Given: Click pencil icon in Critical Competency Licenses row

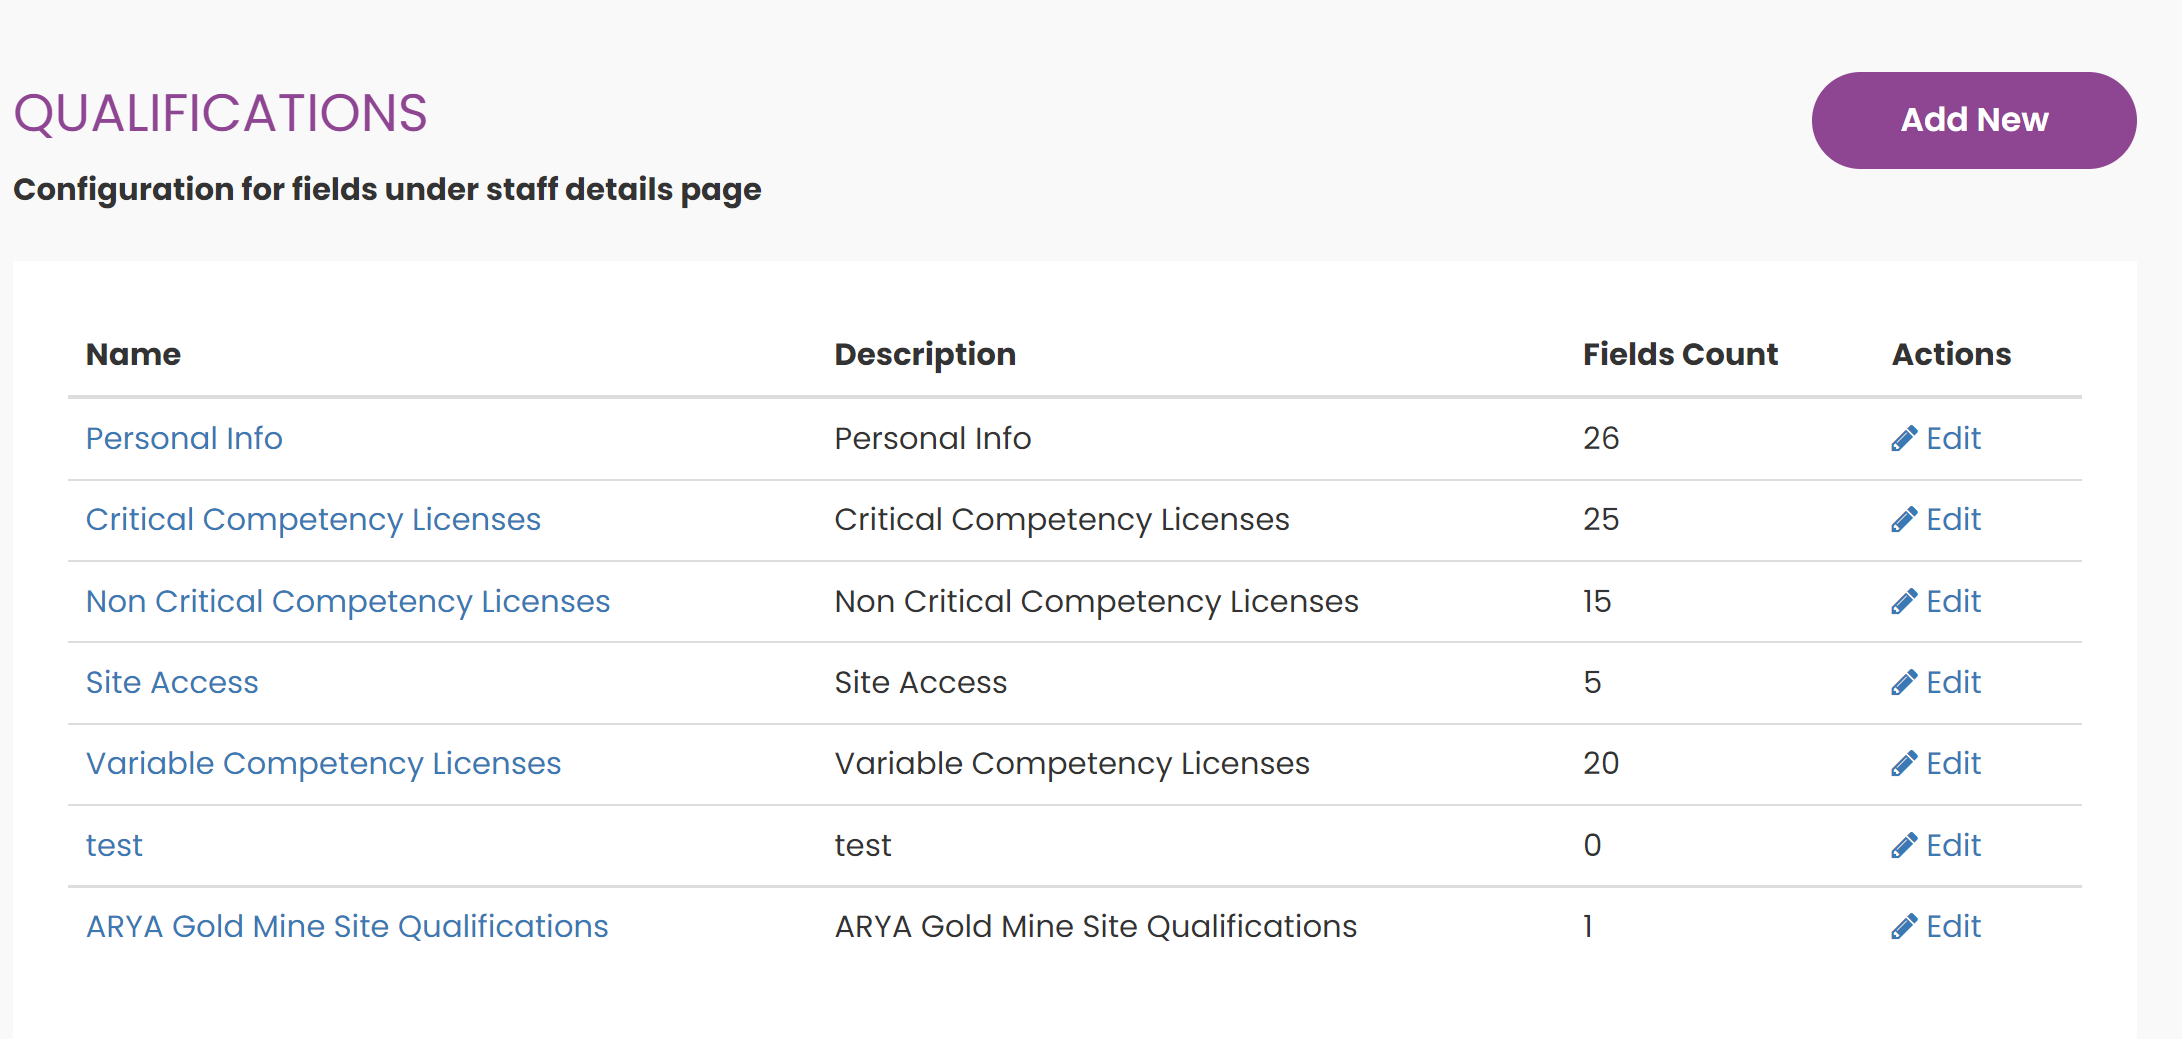Looking at the screenshot, I should tap(1903, 520).
